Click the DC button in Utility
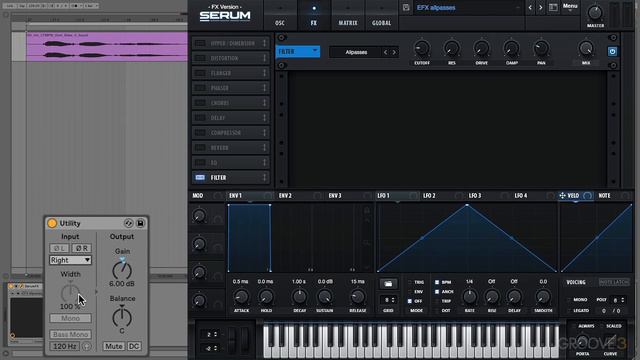This screenshot has height=360, width=640. [134, 346]
